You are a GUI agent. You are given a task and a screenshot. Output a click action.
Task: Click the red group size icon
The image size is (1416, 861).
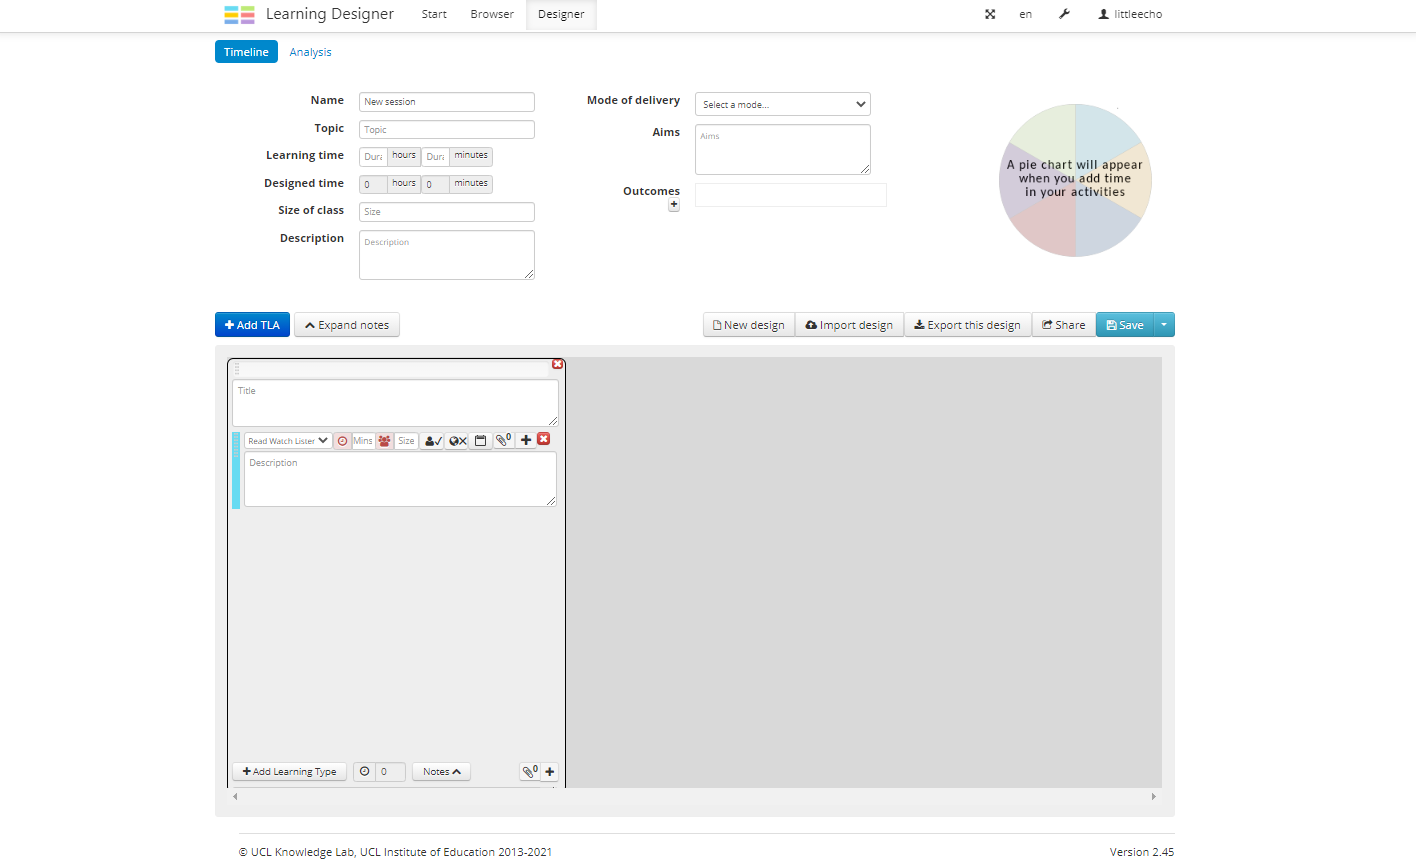click(385, 441)
